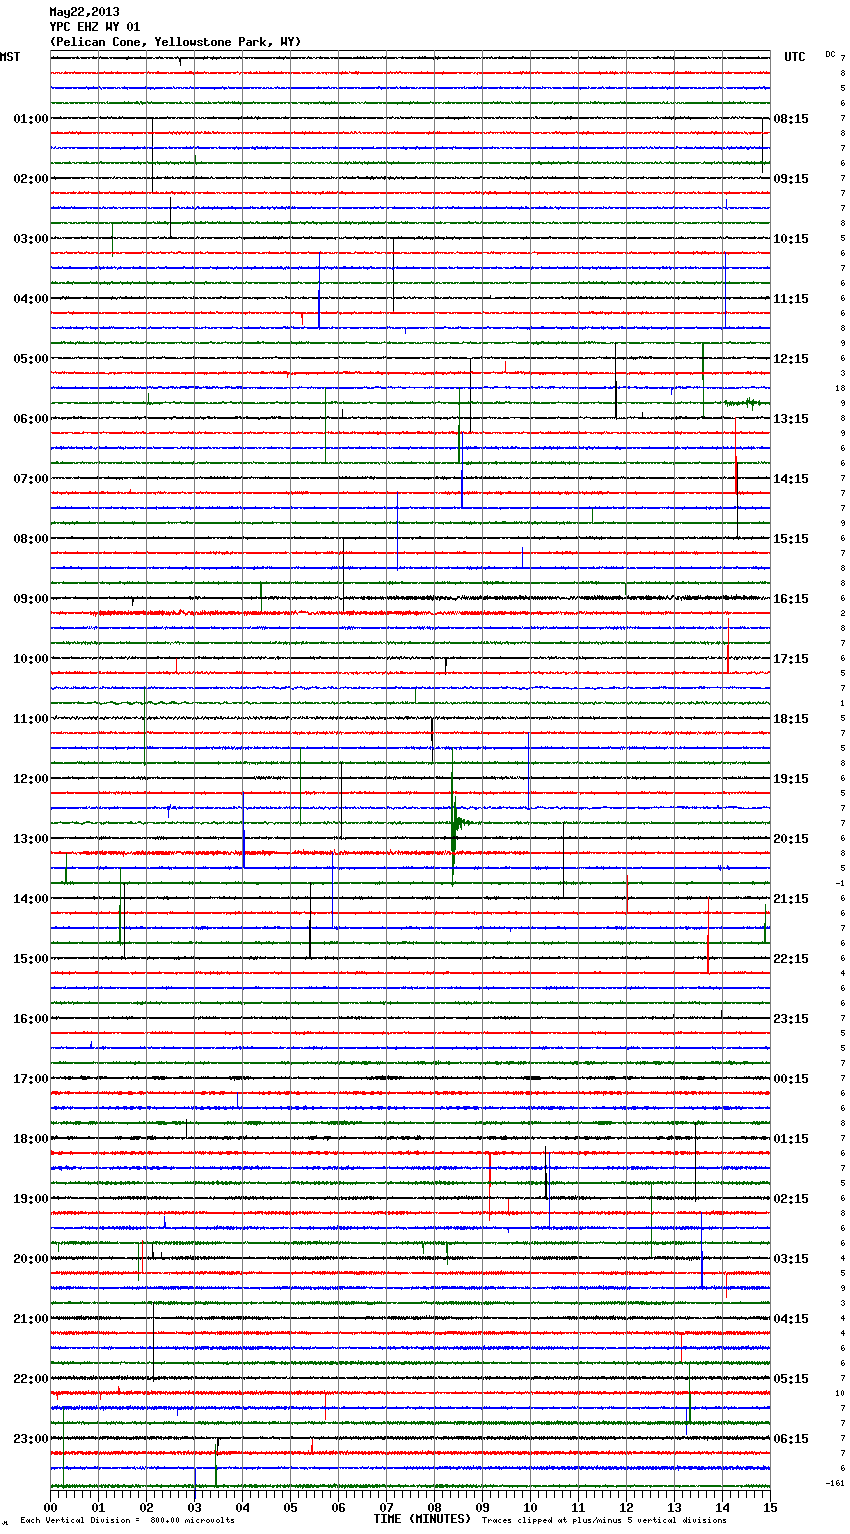
Task: Click the 23:00 MST time label
Action: point(30,1439)
